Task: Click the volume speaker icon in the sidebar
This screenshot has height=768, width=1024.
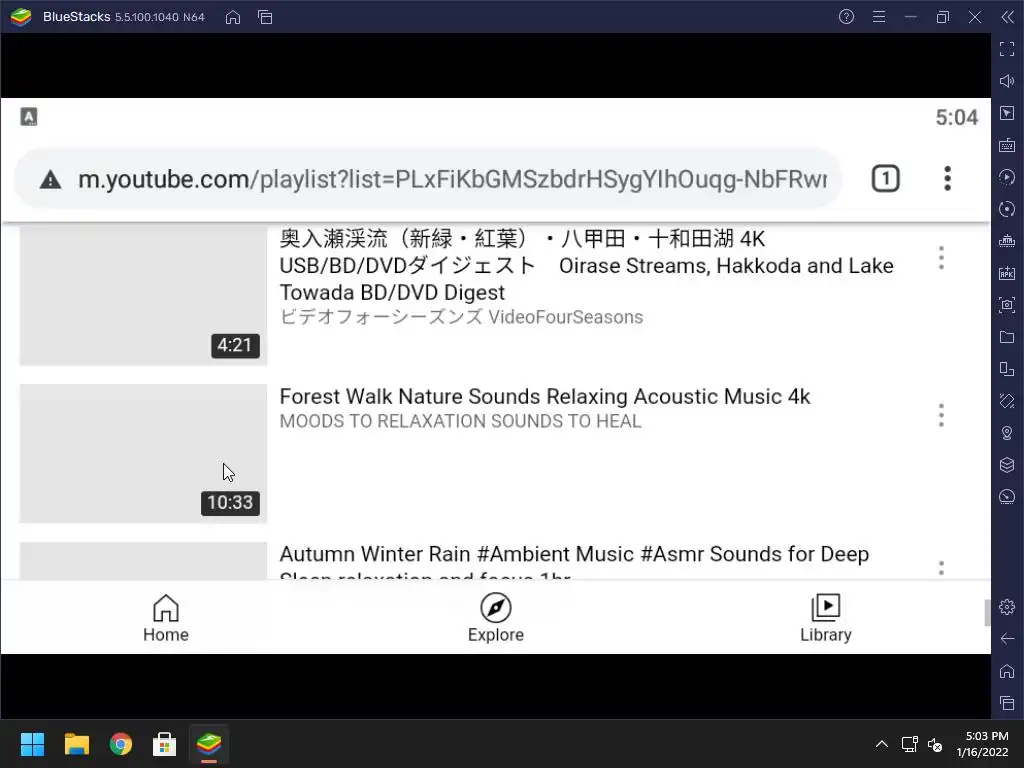Action: click(x=1007, y=81)
